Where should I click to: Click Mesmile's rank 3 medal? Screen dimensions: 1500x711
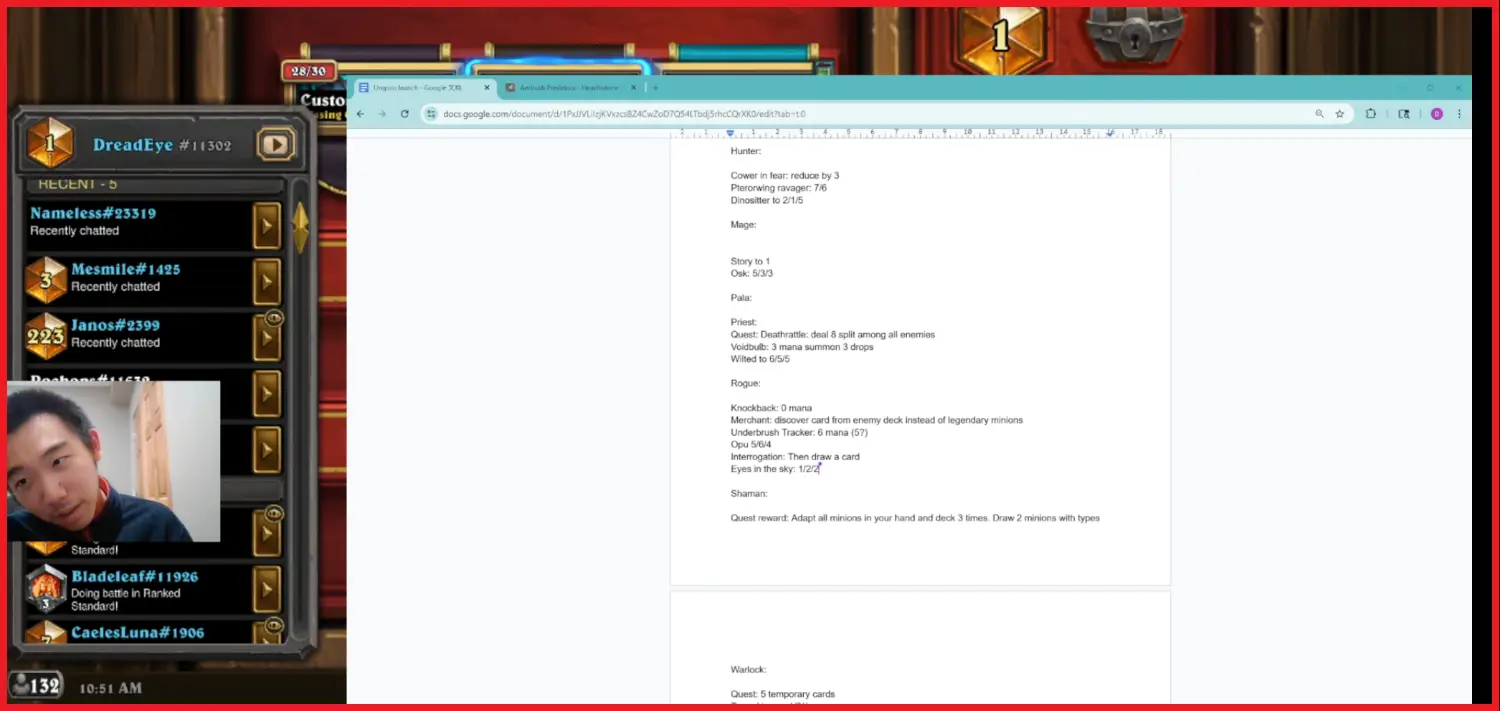coord(46,280)
